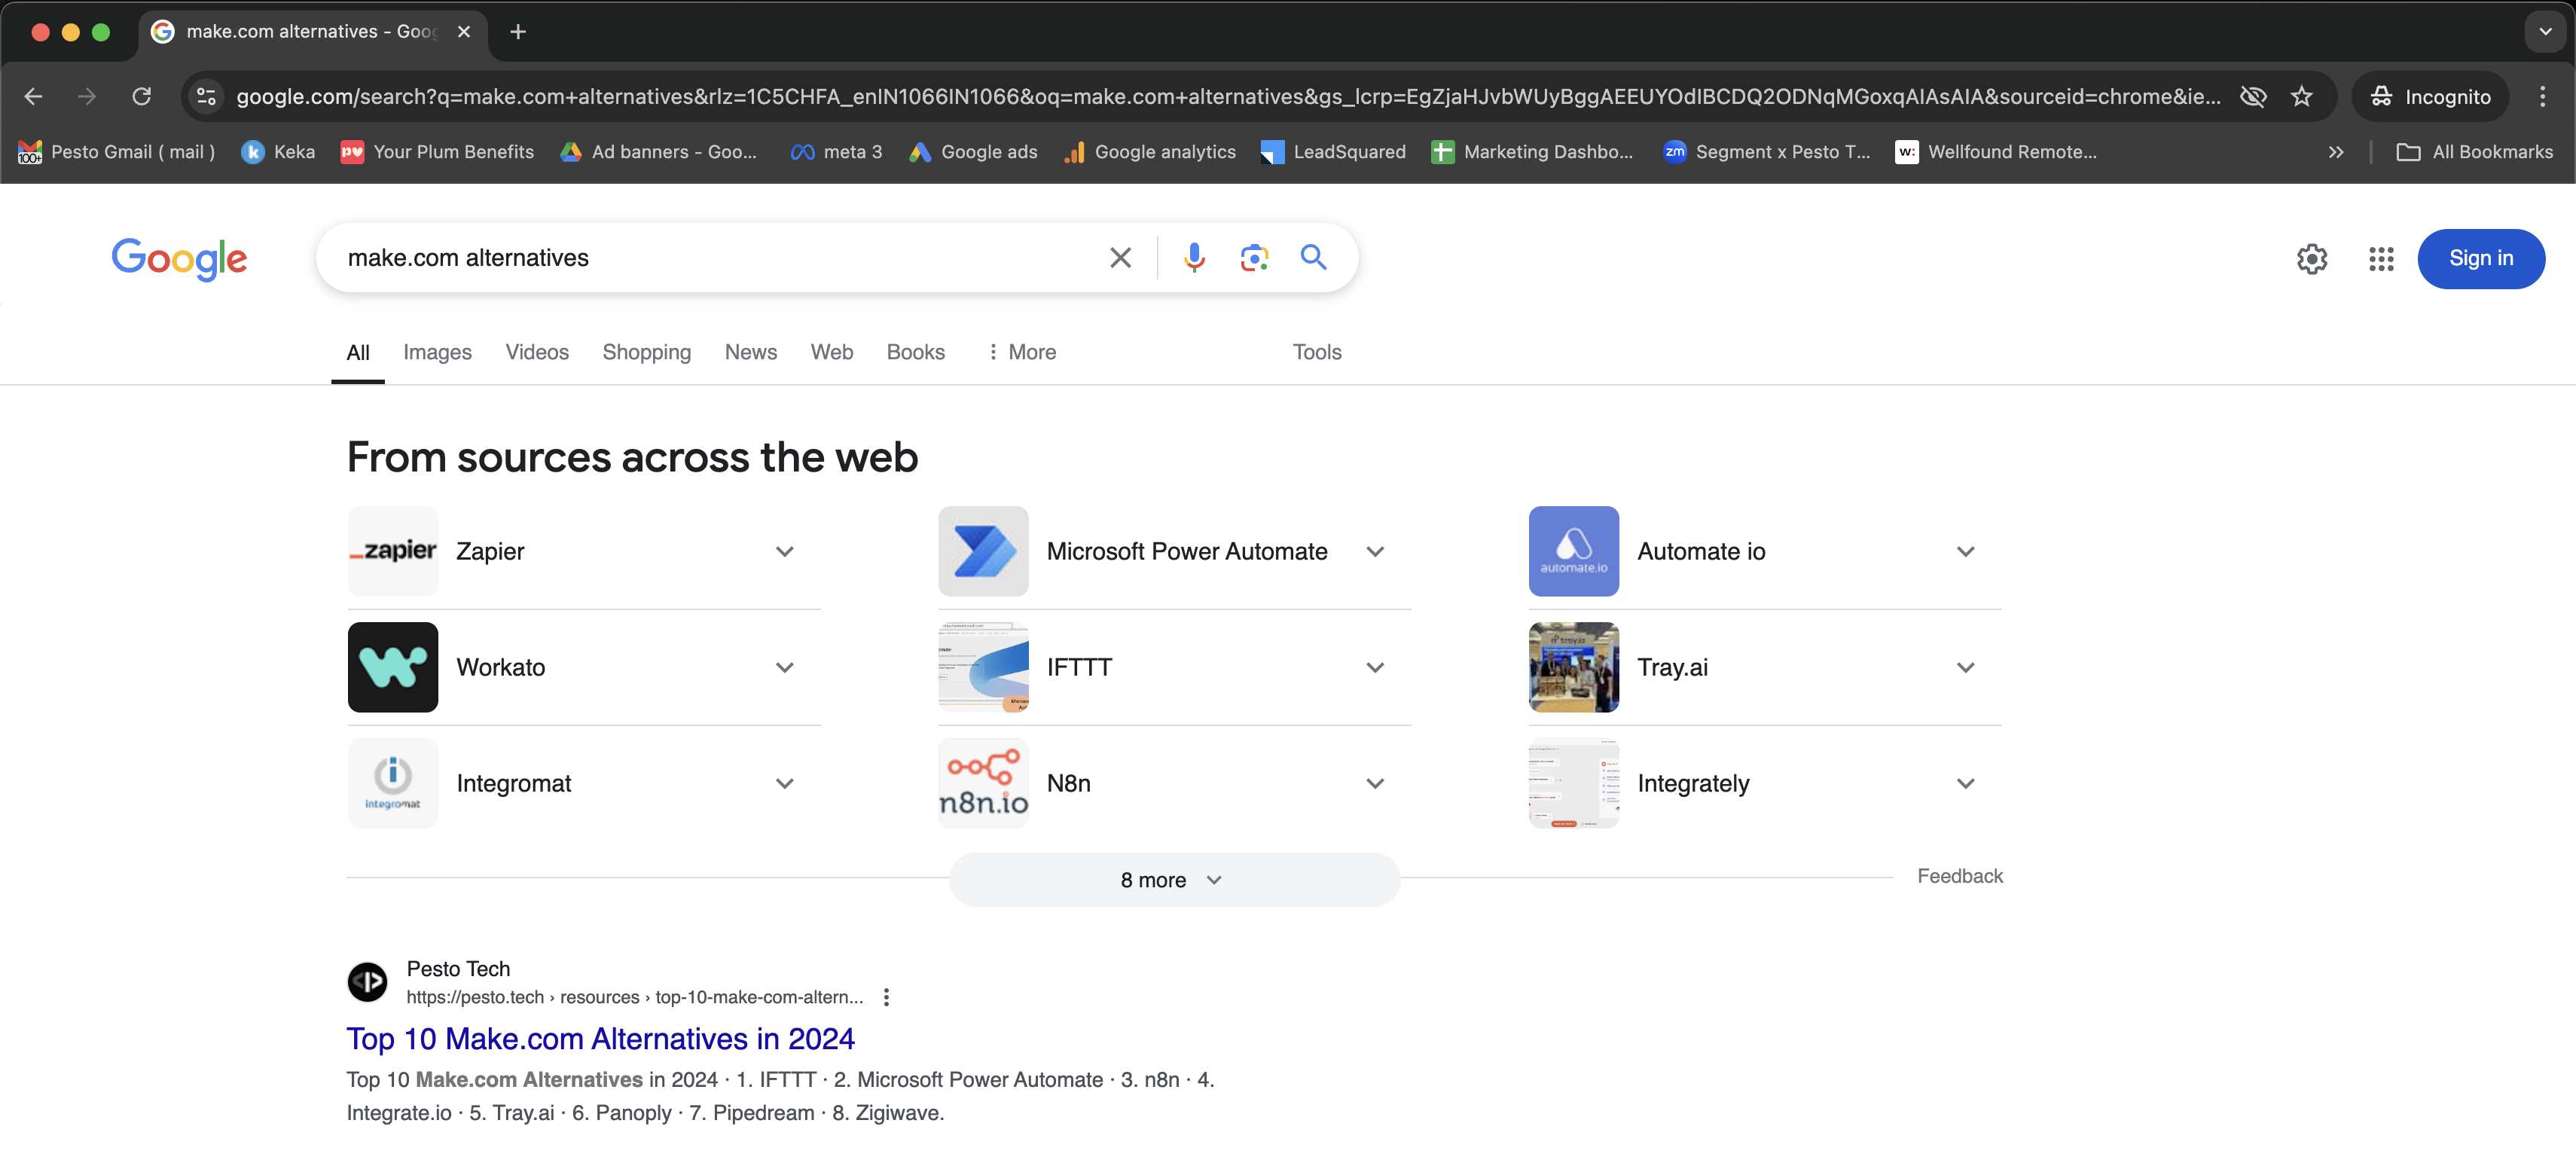Open Google Lens image search
Screen dimensions: 2576x1172
[1254, 258]
